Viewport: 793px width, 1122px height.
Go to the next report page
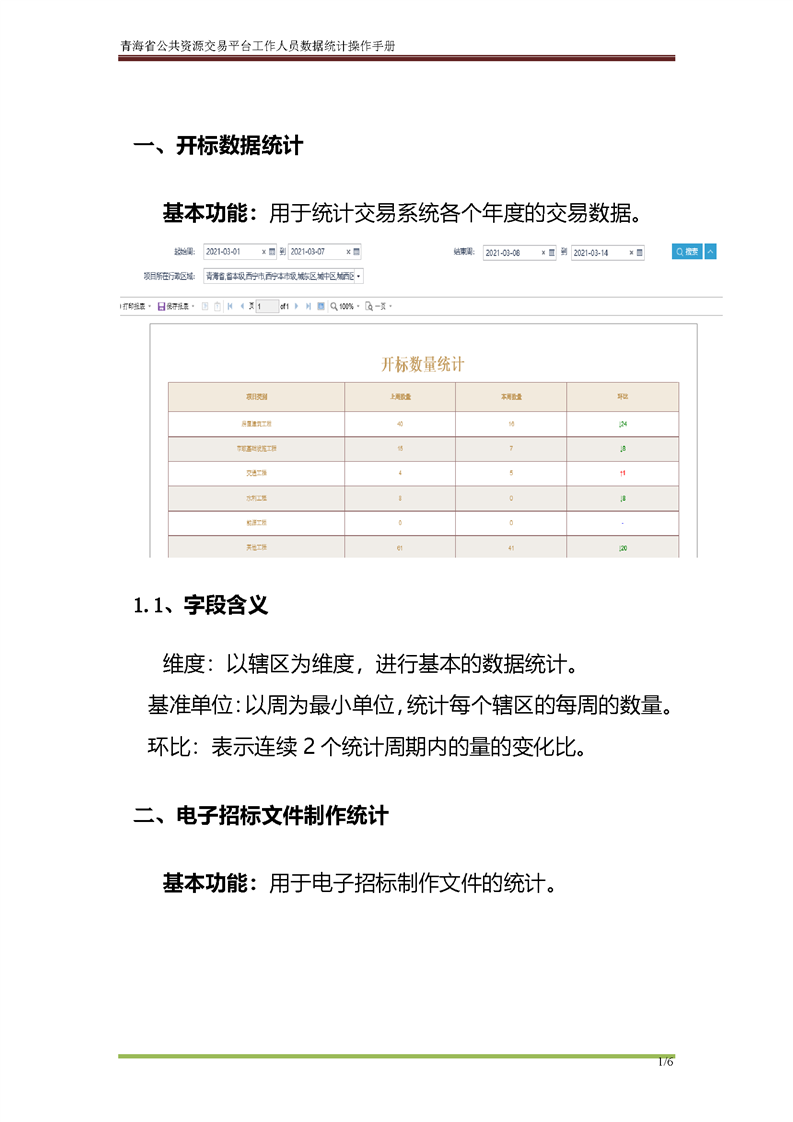point(296,306)
